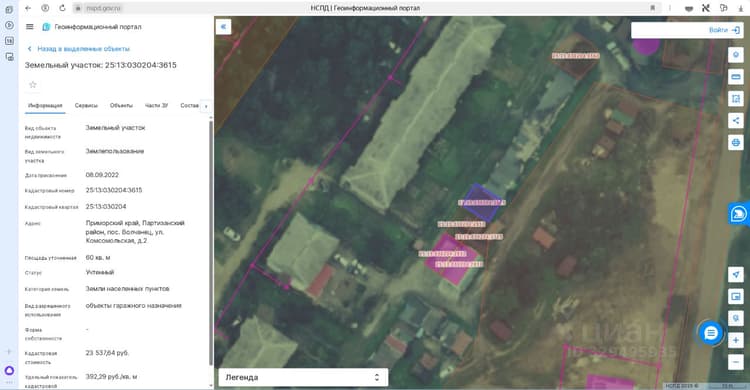Select the area value 60 кв. м
Image resolution: width=750 pixels, height=390 pixels.
click(x=98, y=257)
